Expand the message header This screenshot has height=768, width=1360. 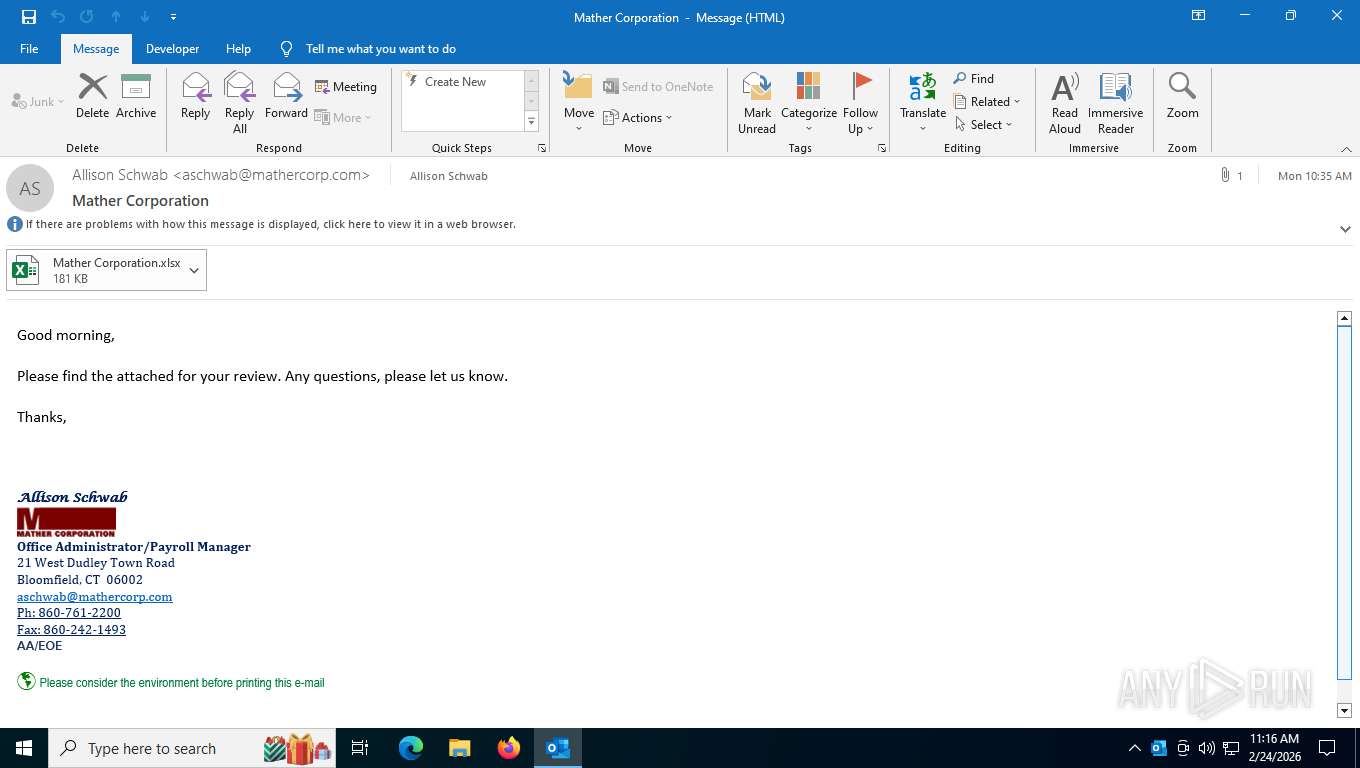point(1345,229)
